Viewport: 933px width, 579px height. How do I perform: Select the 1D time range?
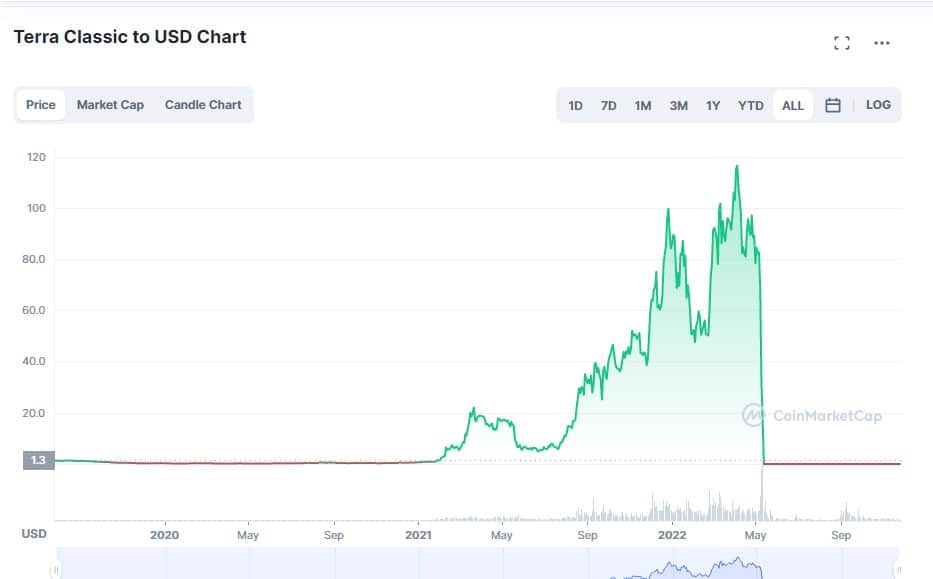point(576,105)
